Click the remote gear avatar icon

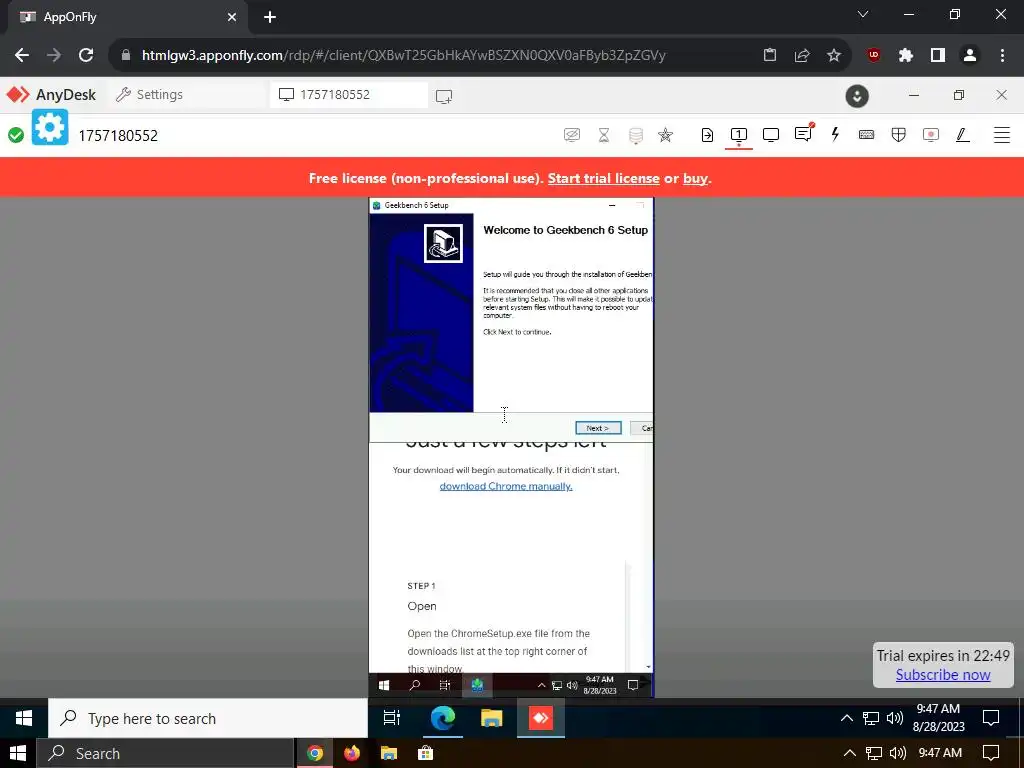pyautogui.click(x=50, y=128)
